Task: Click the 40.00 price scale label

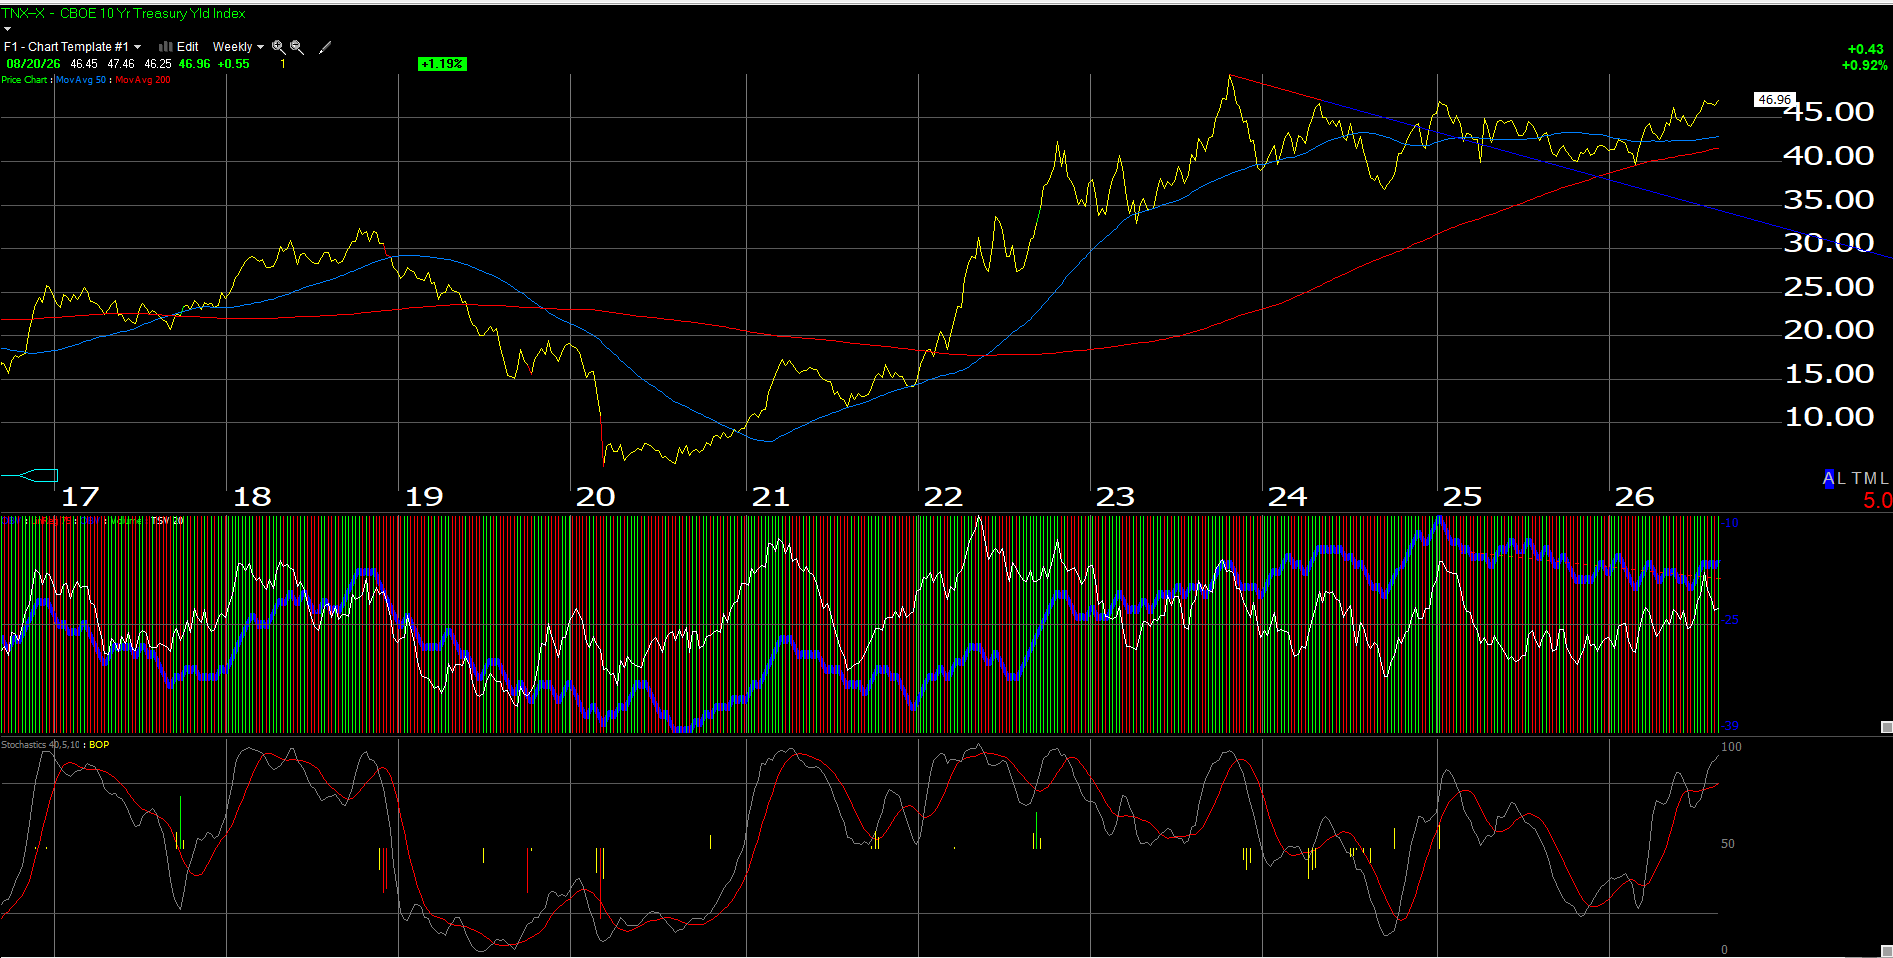Action: pyautogui.click(x=1829, y=155)
